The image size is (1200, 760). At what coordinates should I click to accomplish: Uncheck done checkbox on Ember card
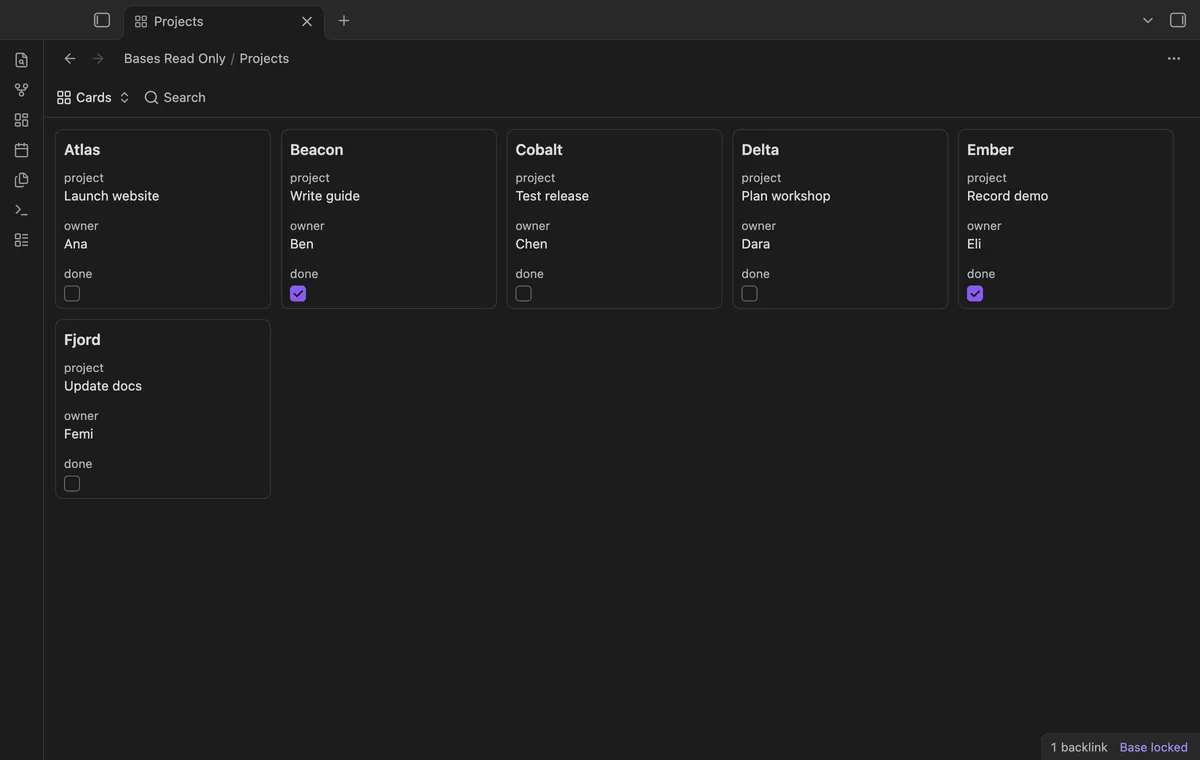(975, 294)
